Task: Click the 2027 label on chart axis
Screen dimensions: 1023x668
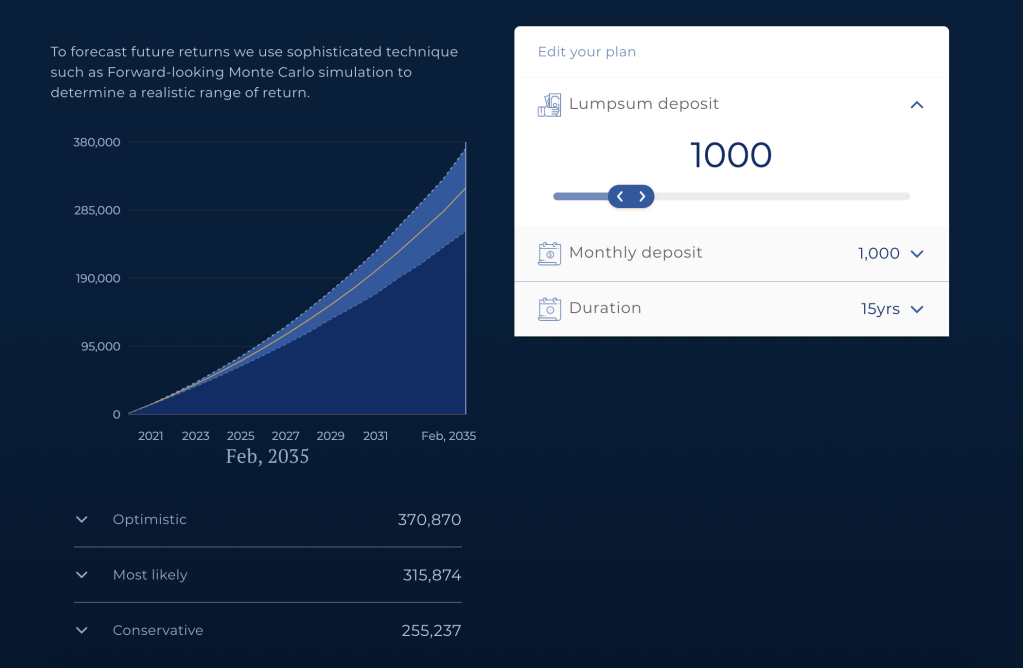Action: (x=285, y=436)
